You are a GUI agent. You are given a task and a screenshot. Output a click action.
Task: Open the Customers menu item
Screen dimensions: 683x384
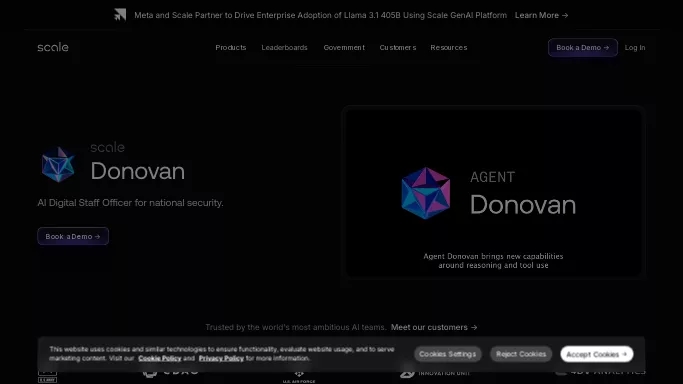point(398,47)
